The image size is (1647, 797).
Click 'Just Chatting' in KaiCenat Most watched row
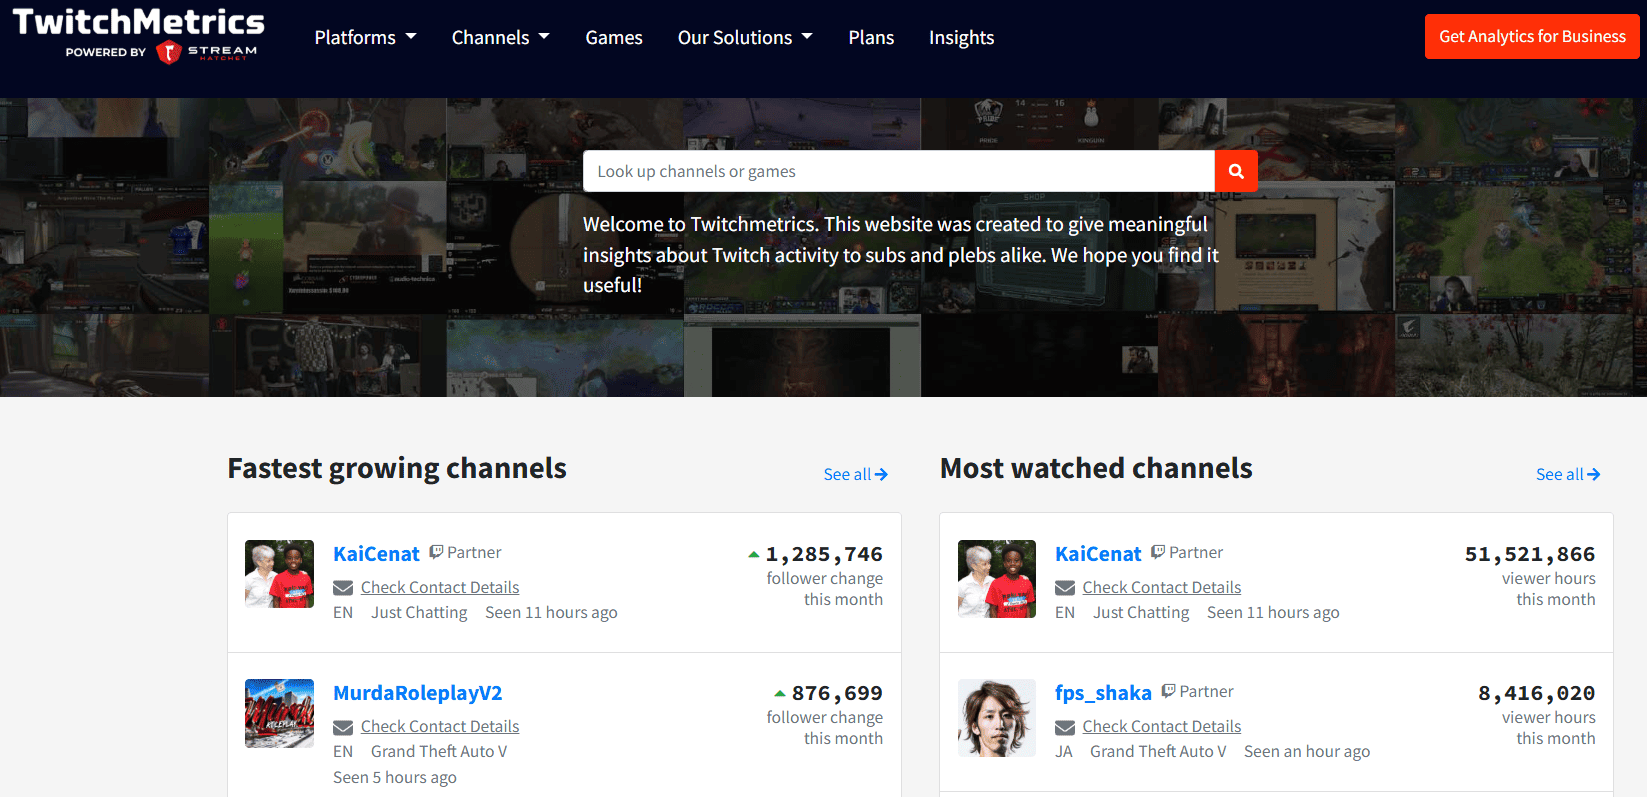tap(1141, 613)
